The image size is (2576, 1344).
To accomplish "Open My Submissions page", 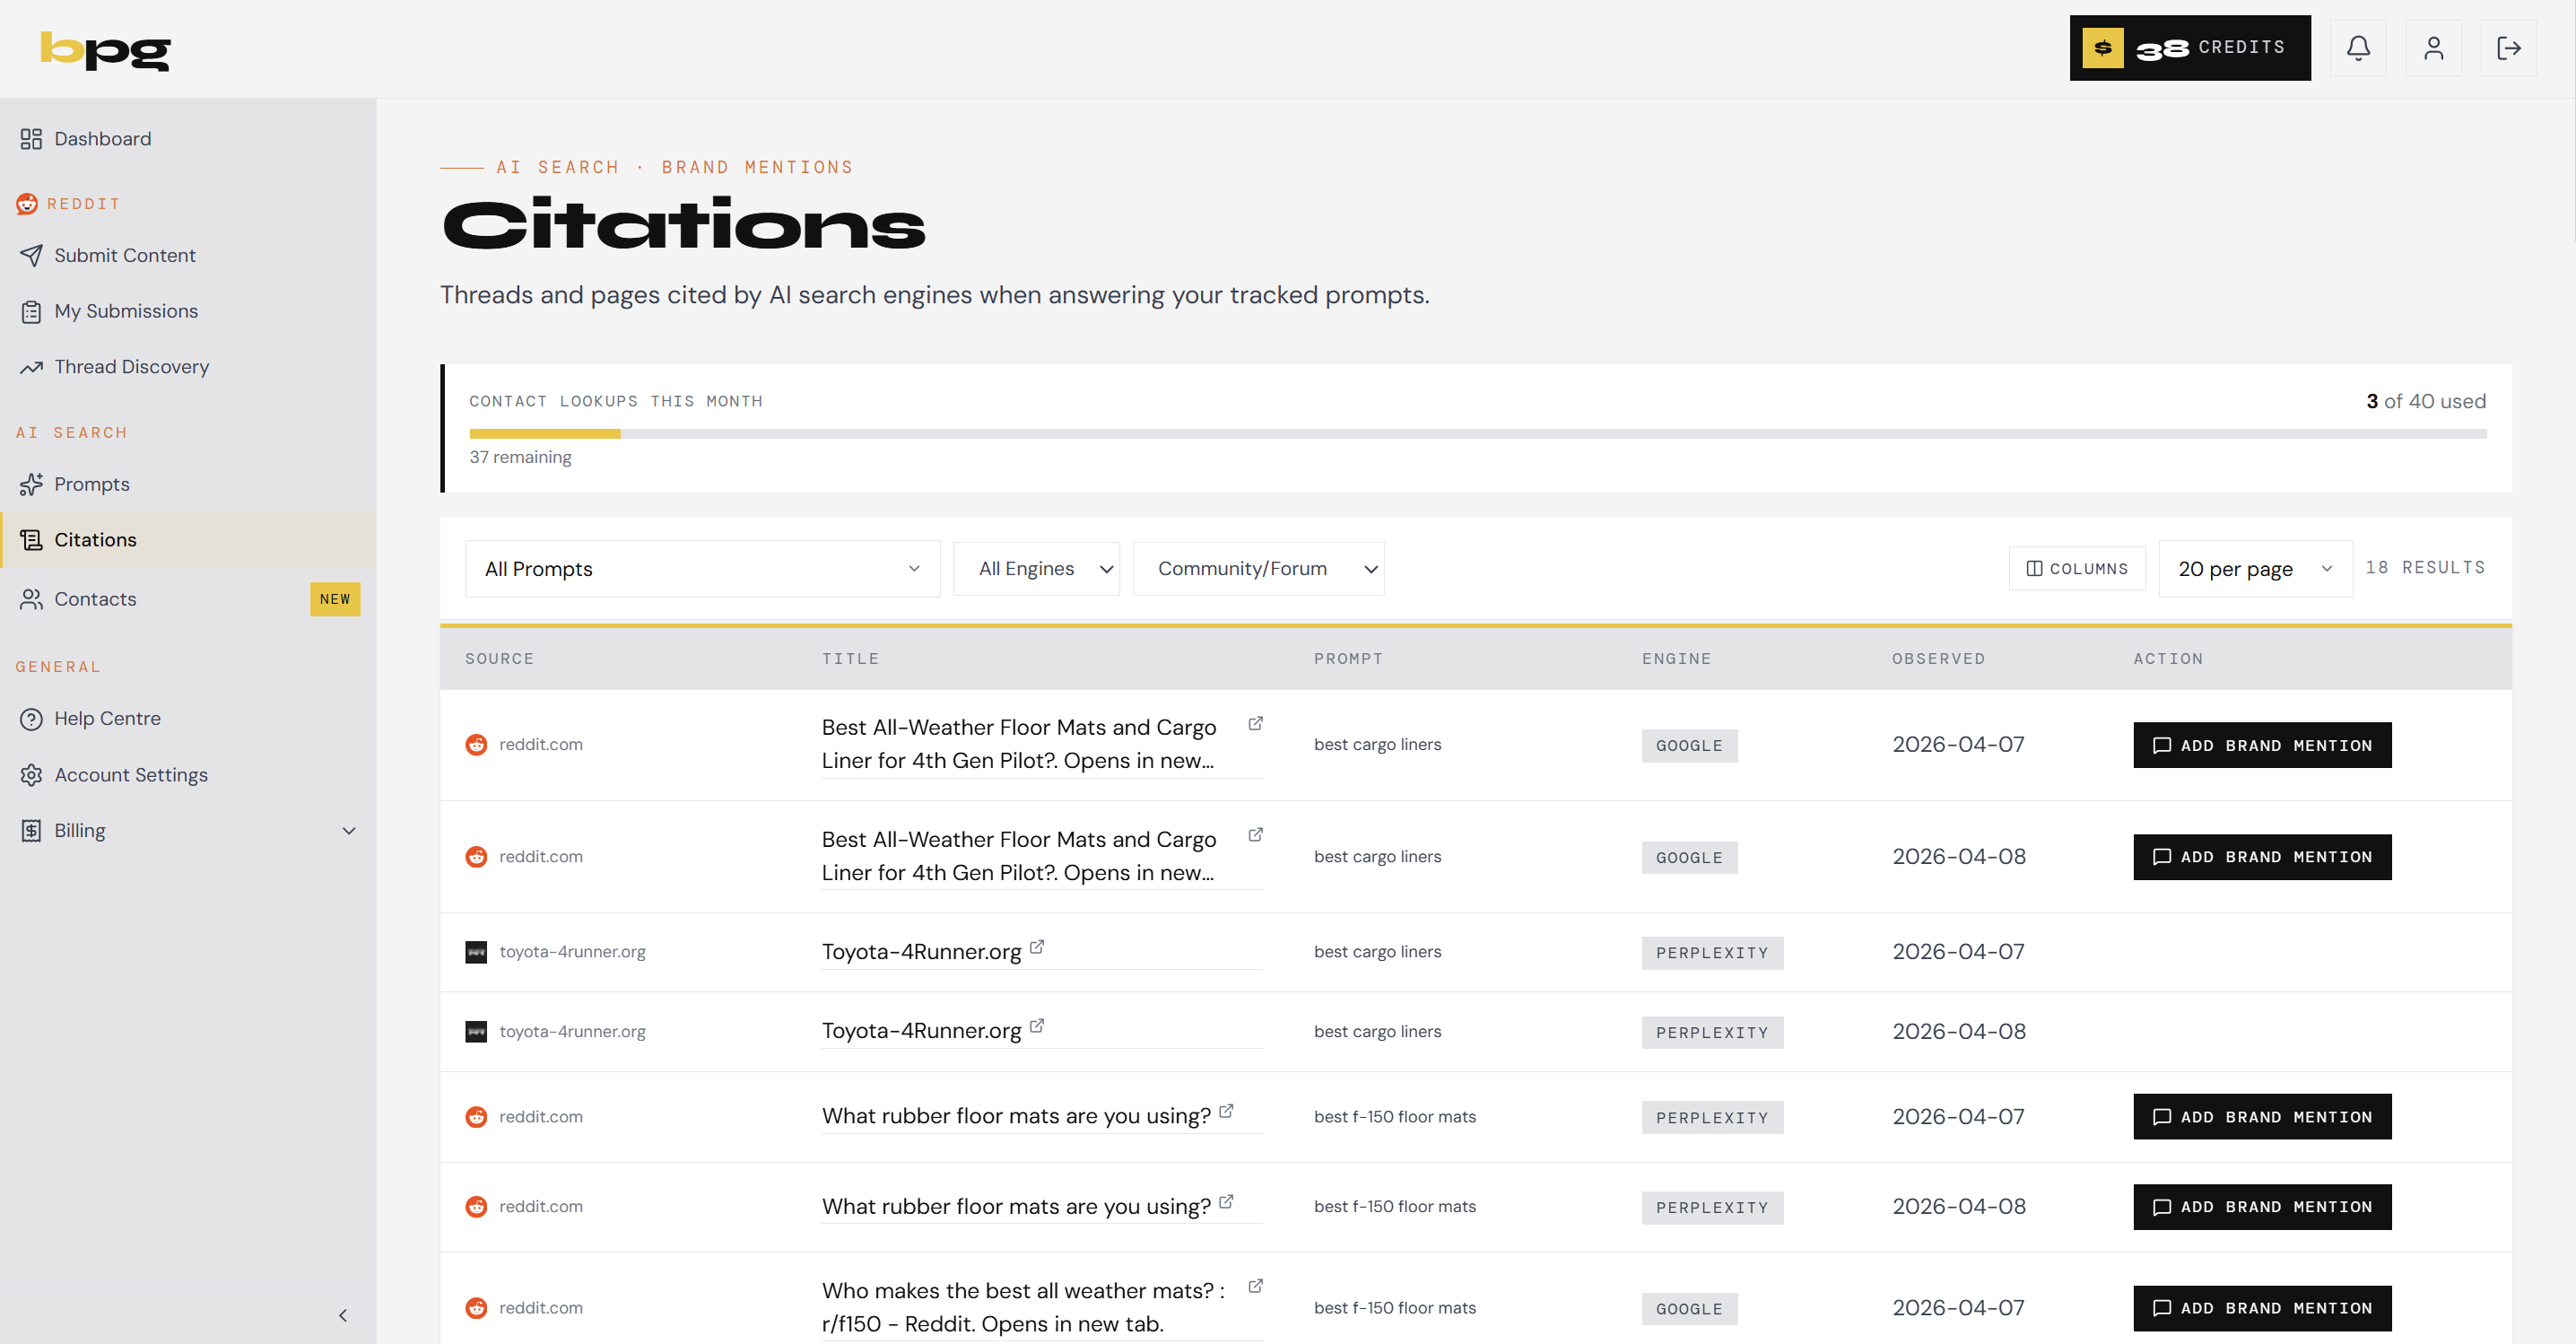I will [188, 312].
